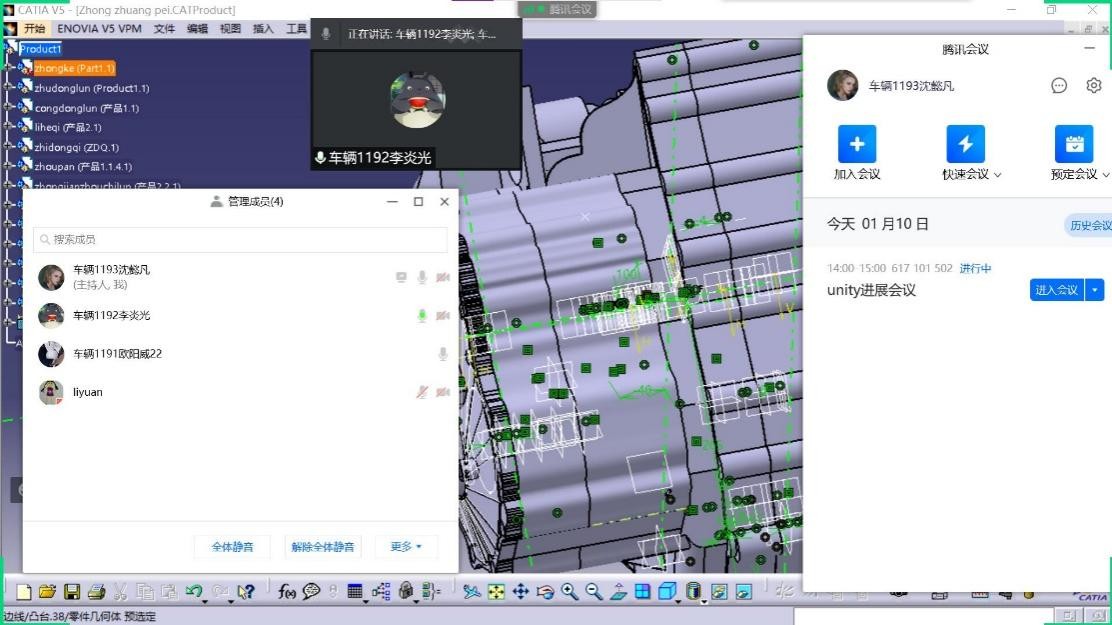The image size is (1112, 625).
Task: Open dropdown arrow beside 进入会议 button
Action: pos(1095,290)
